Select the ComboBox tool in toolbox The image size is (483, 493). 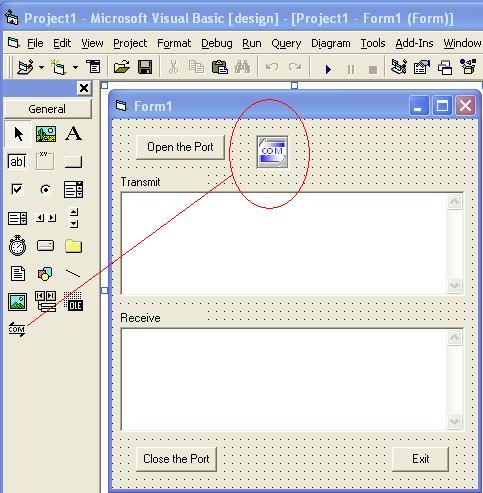pos(73,189)
